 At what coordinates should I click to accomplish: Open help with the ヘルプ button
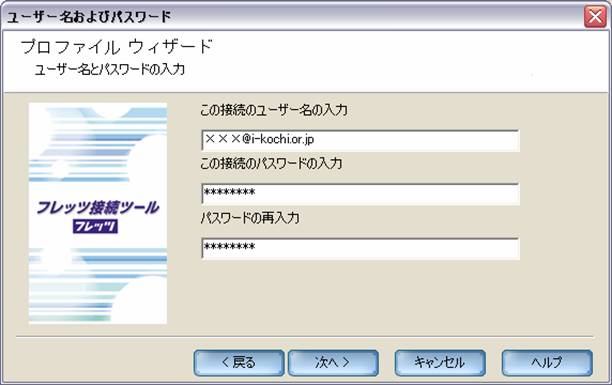pos(547,363)
